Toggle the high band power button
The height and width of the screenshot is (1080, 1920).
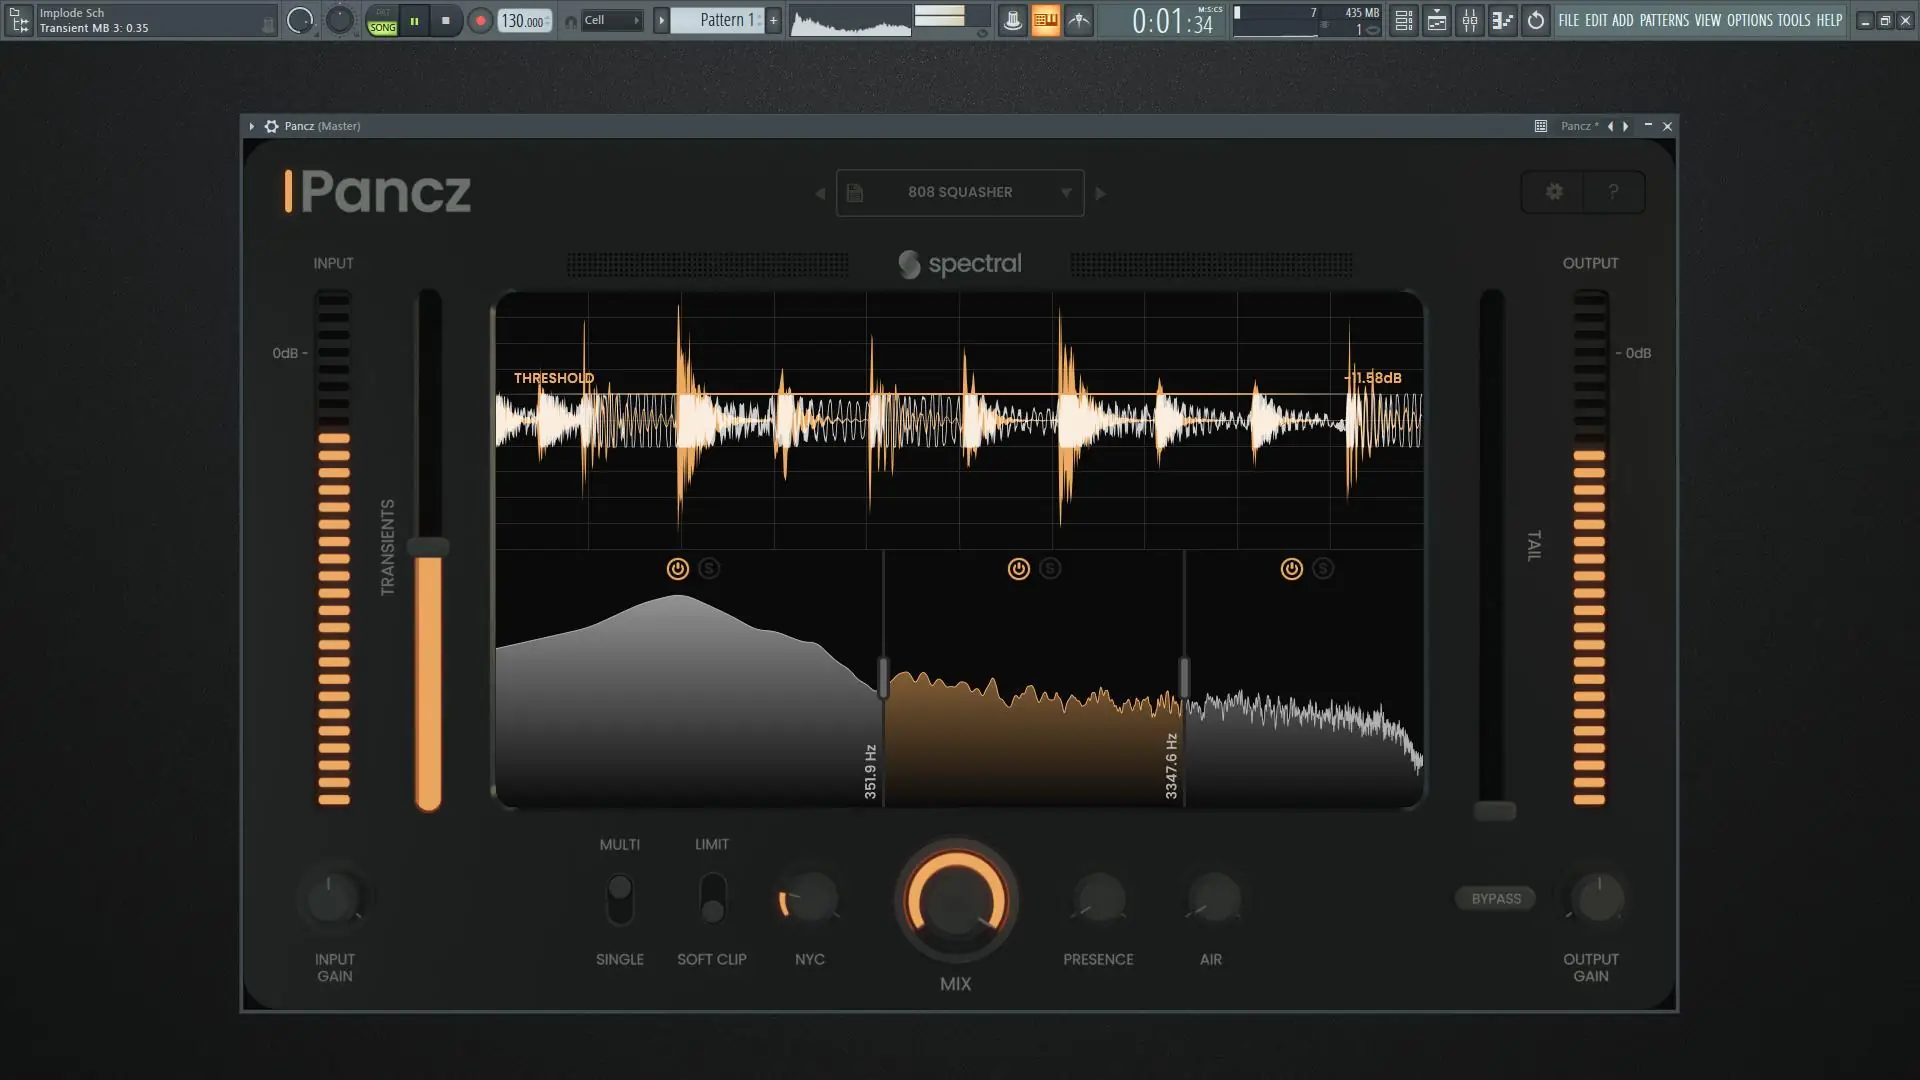click(x=1291, y=569)
